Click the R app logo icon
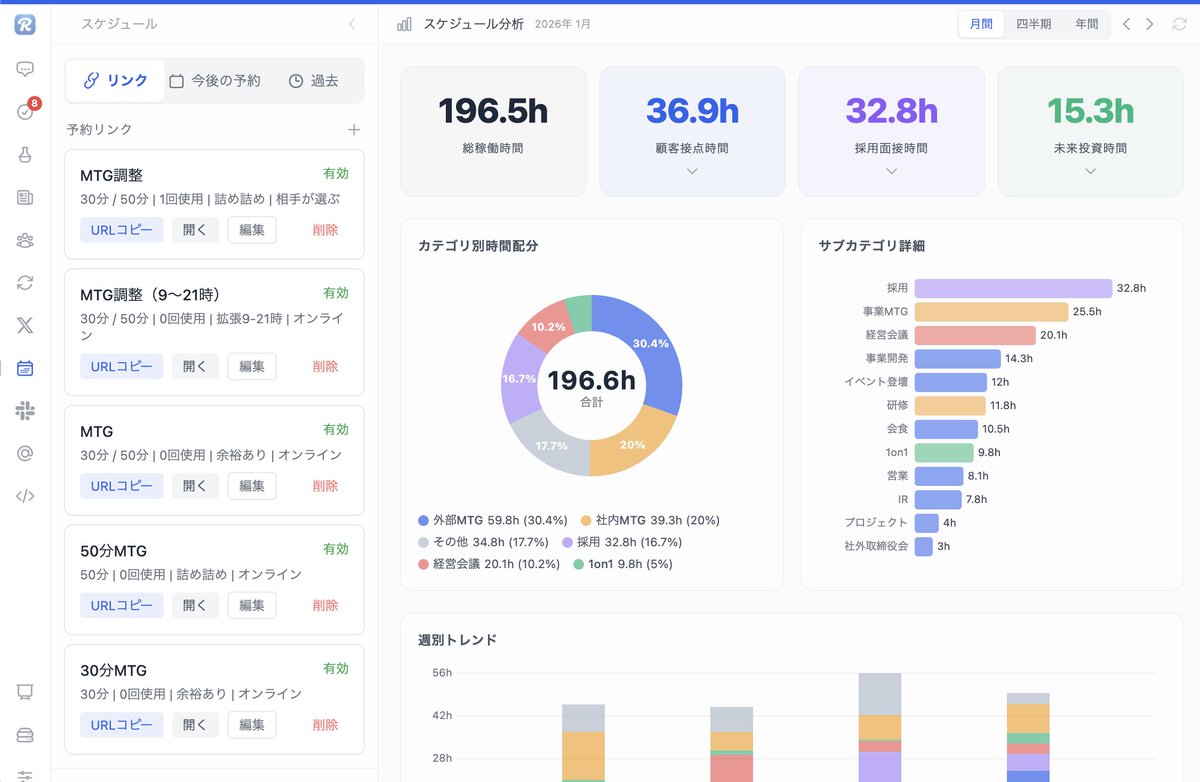1200x782 pixels. click(x=25, y=24)
